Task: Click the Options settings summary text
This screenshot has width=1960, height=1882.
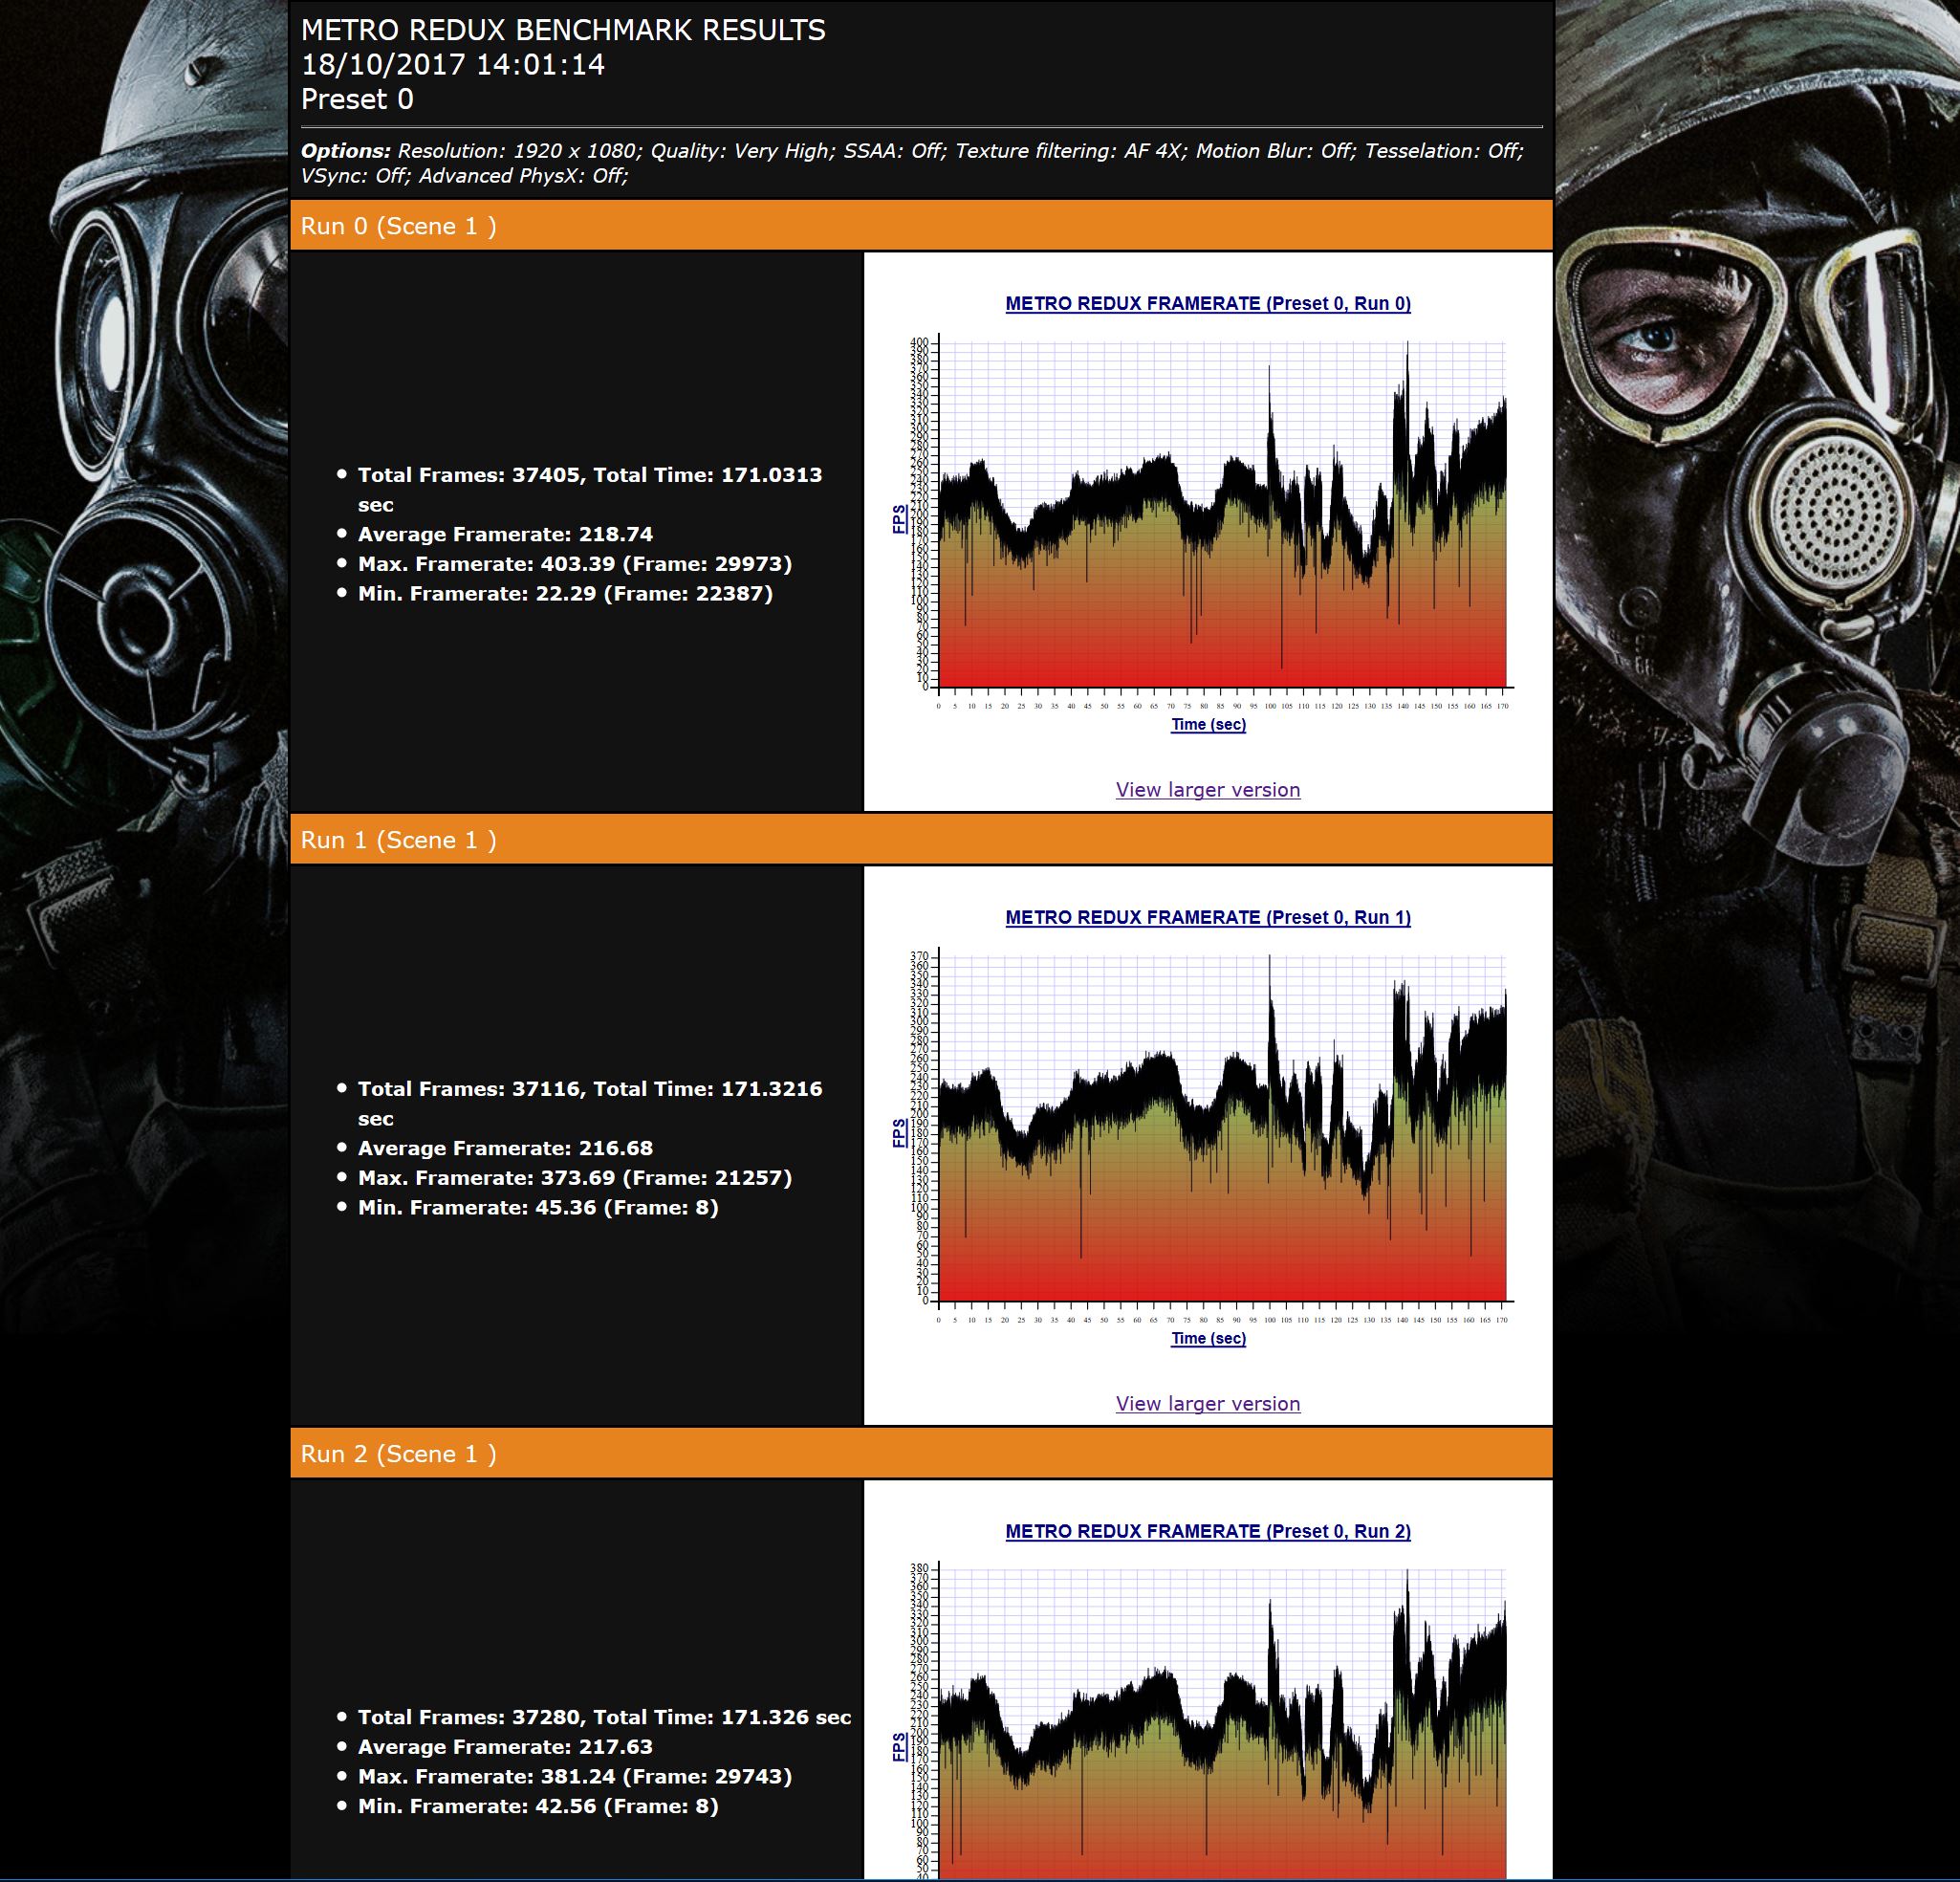Action: [x=910, y=163]
